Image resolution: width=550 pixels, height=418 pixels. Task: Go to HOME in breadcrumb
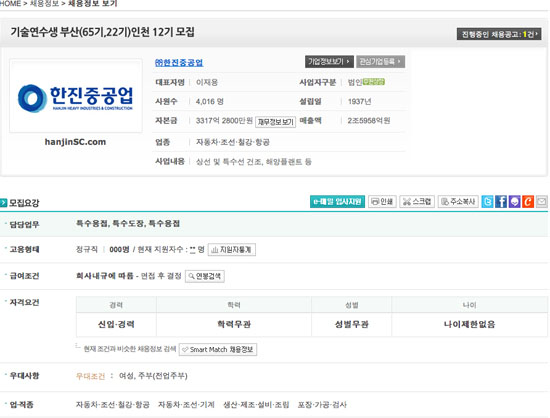[10, 4]
